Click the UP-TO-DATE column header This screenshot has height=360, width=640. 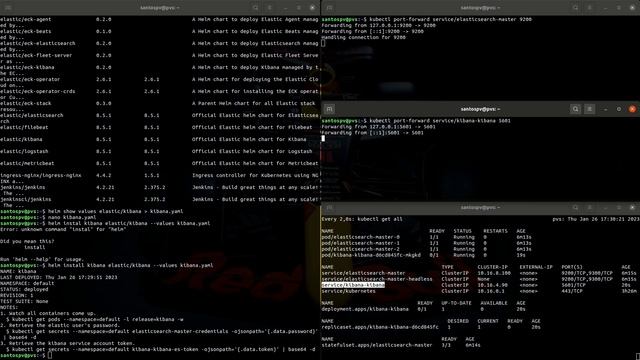click(456, 303)
